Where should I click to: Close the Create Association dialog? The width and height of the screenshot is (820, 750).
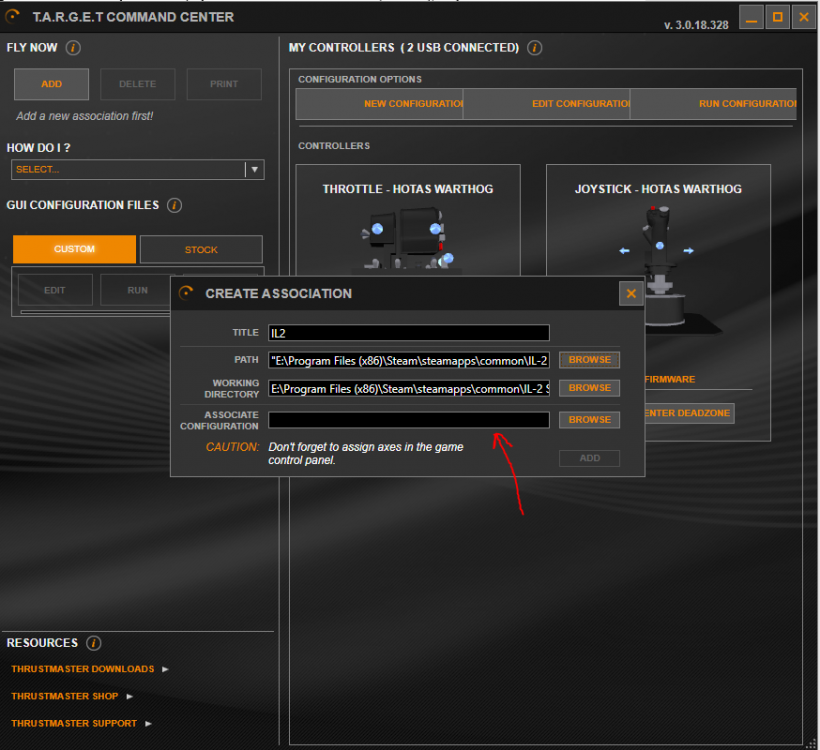click(630, 293)
